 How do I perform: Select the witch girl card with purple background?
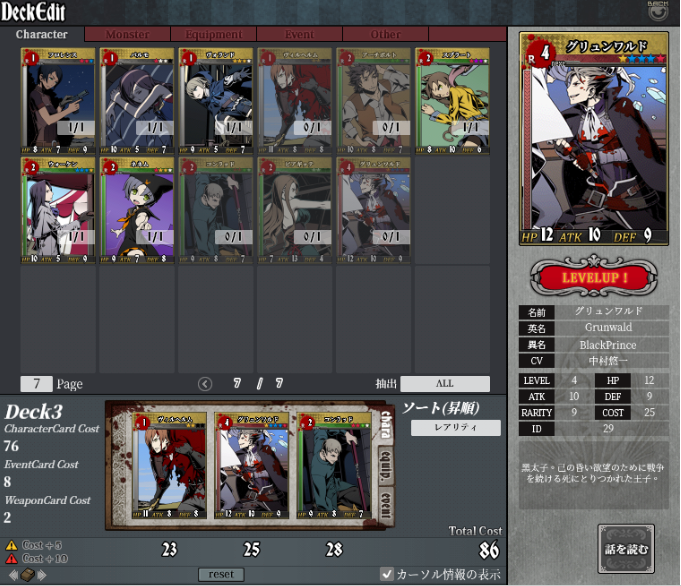click(137, 210)
